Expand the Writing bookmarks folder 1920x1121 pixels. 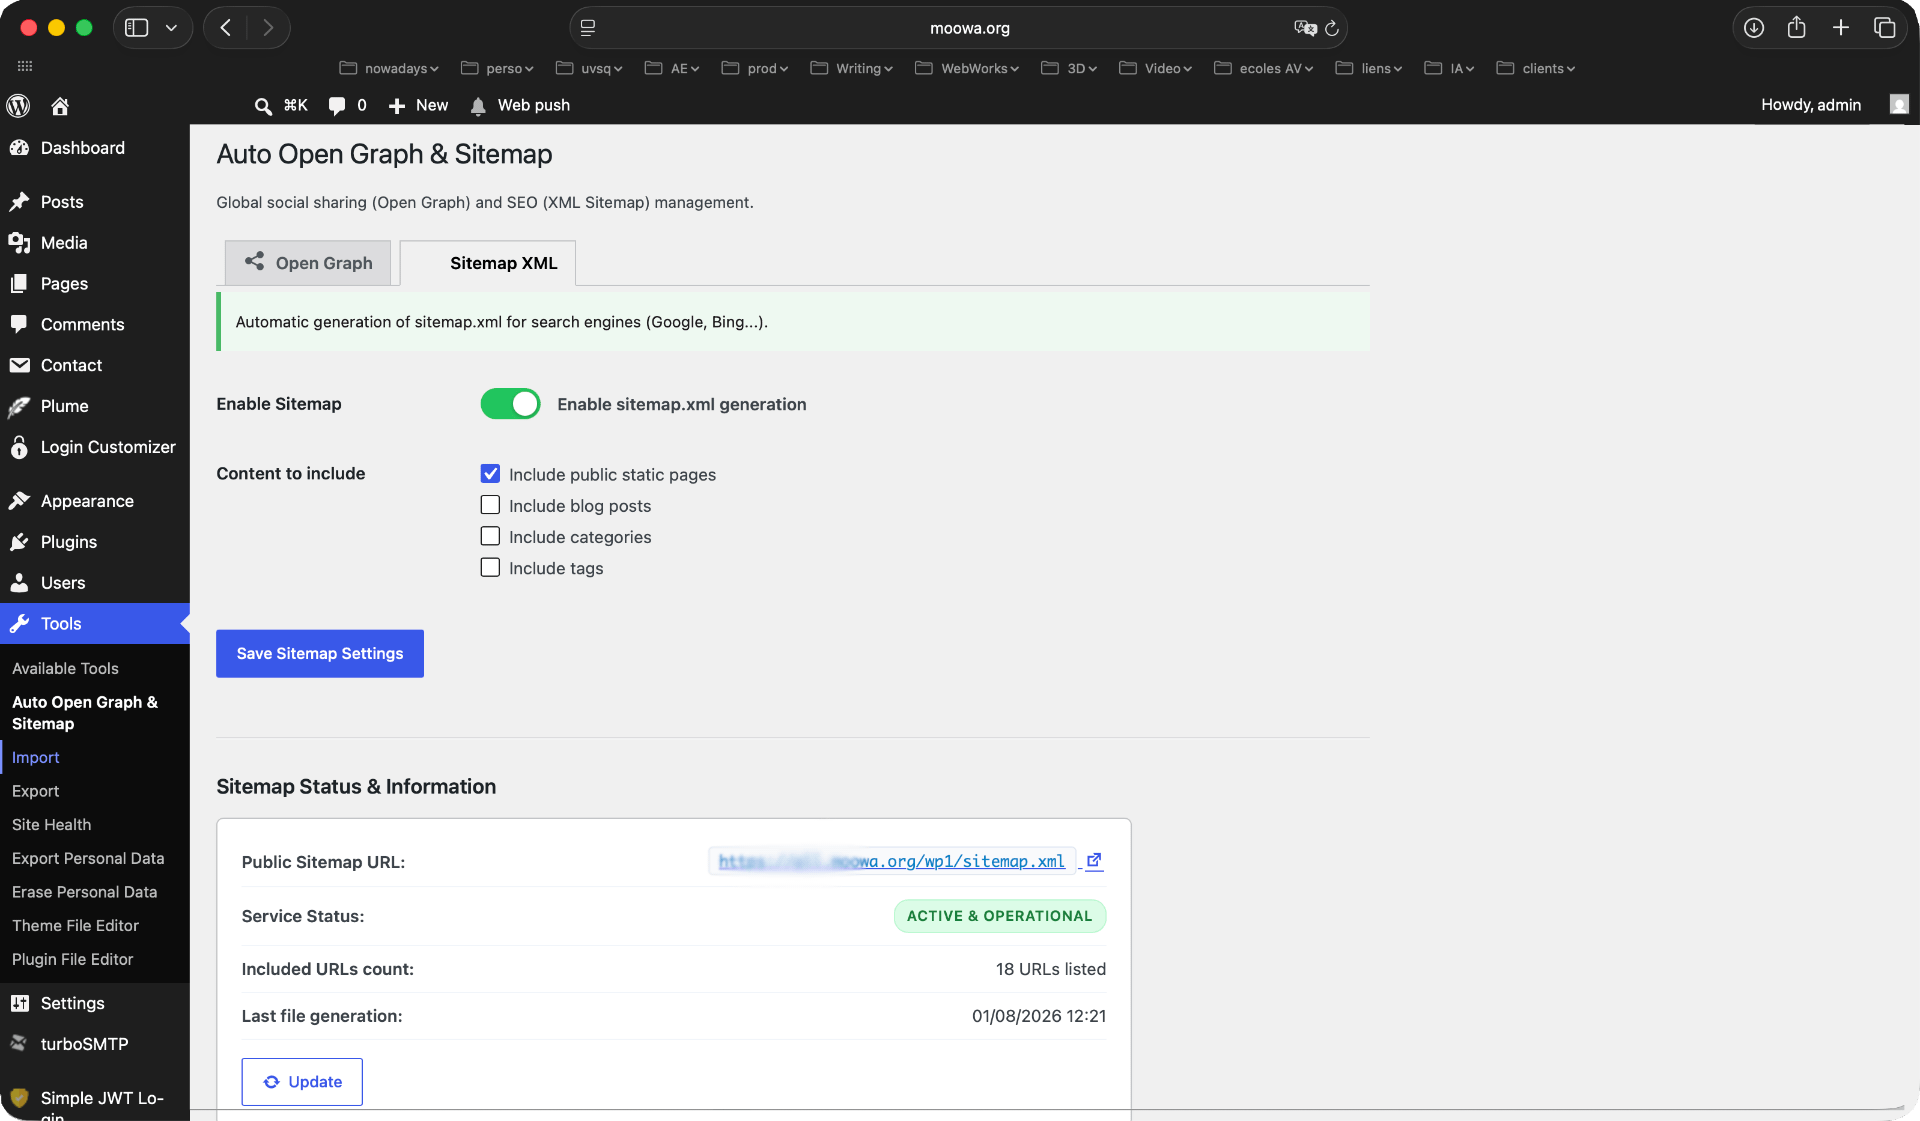[x=852, y=68]
